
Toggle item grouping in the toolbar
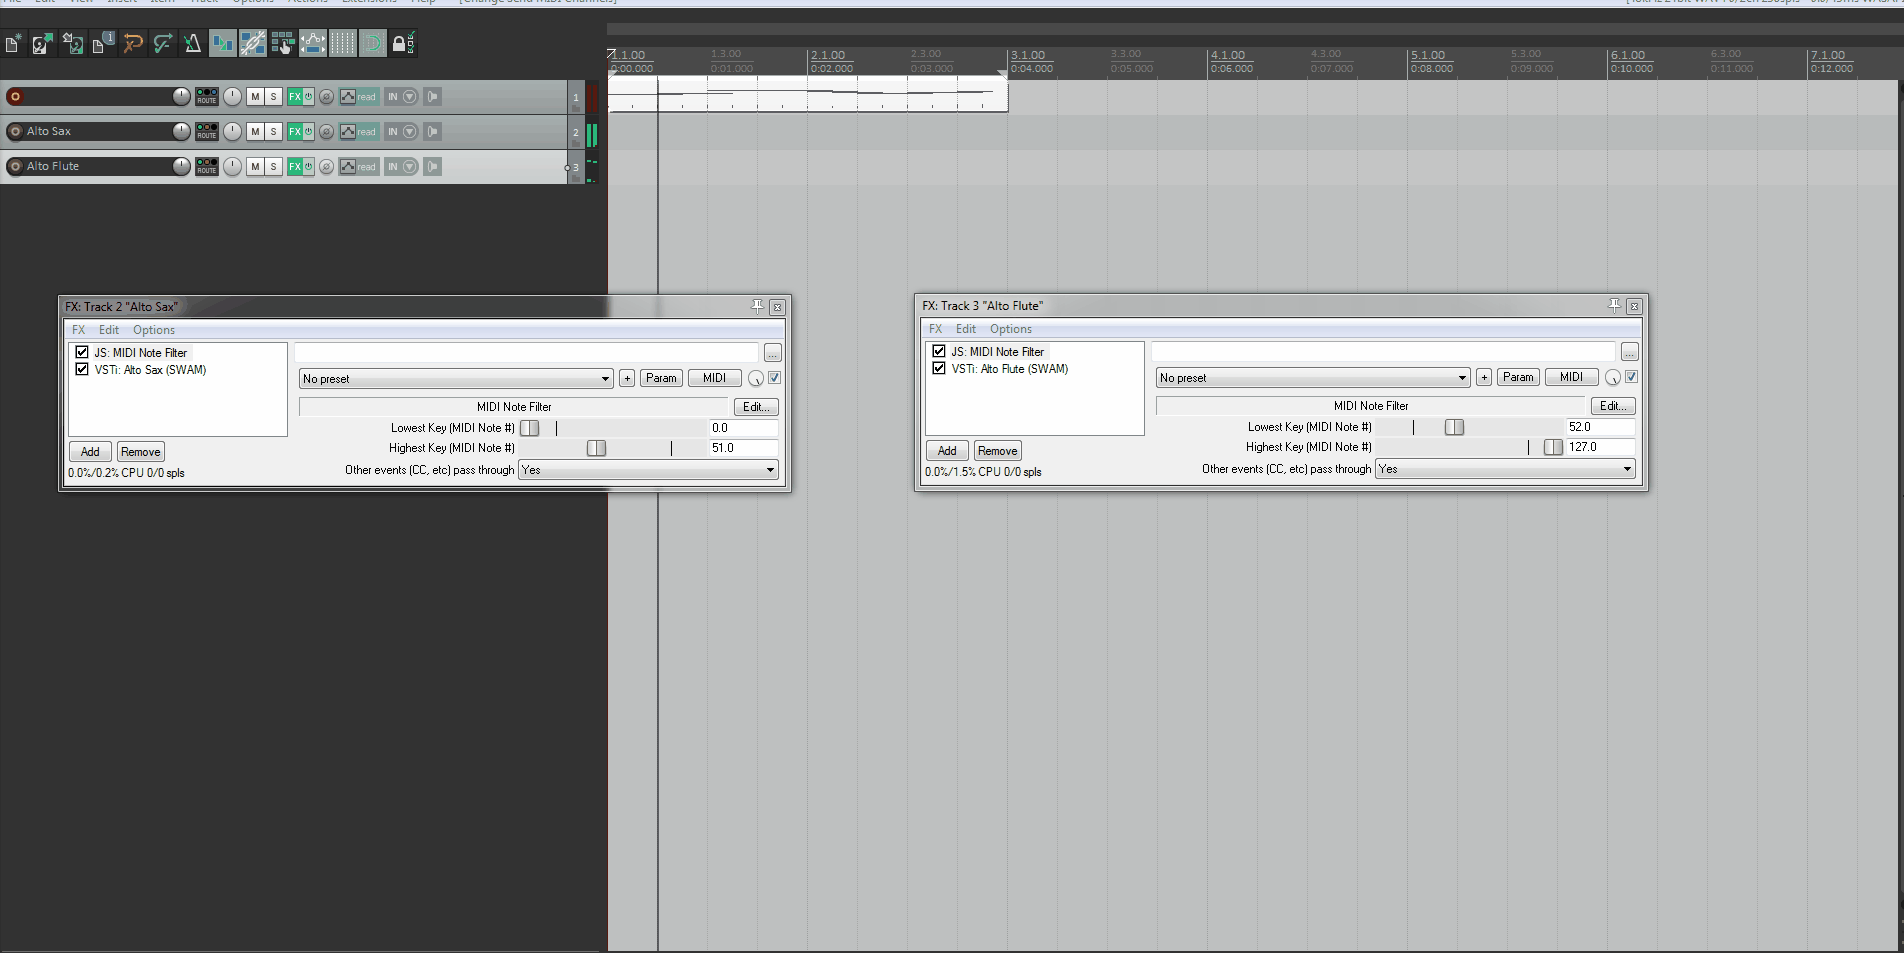click(x=253, y=43)
